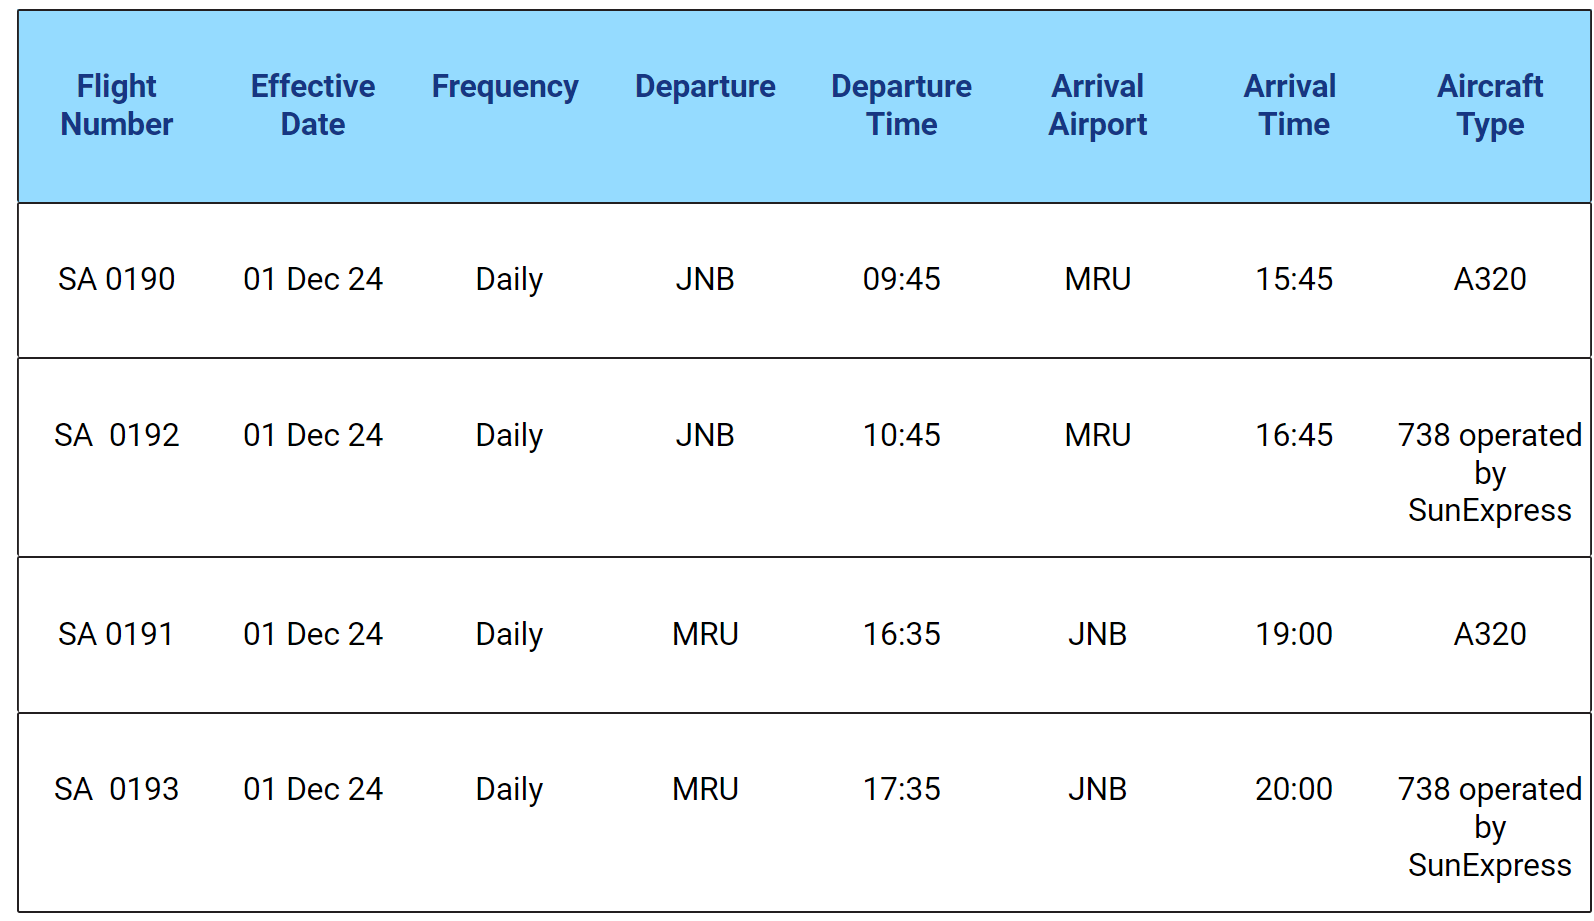Click the 19:00 arrival time cell
This screenshot has height=921, width=1594.
pyautogui.click(x=1294, y=634)
